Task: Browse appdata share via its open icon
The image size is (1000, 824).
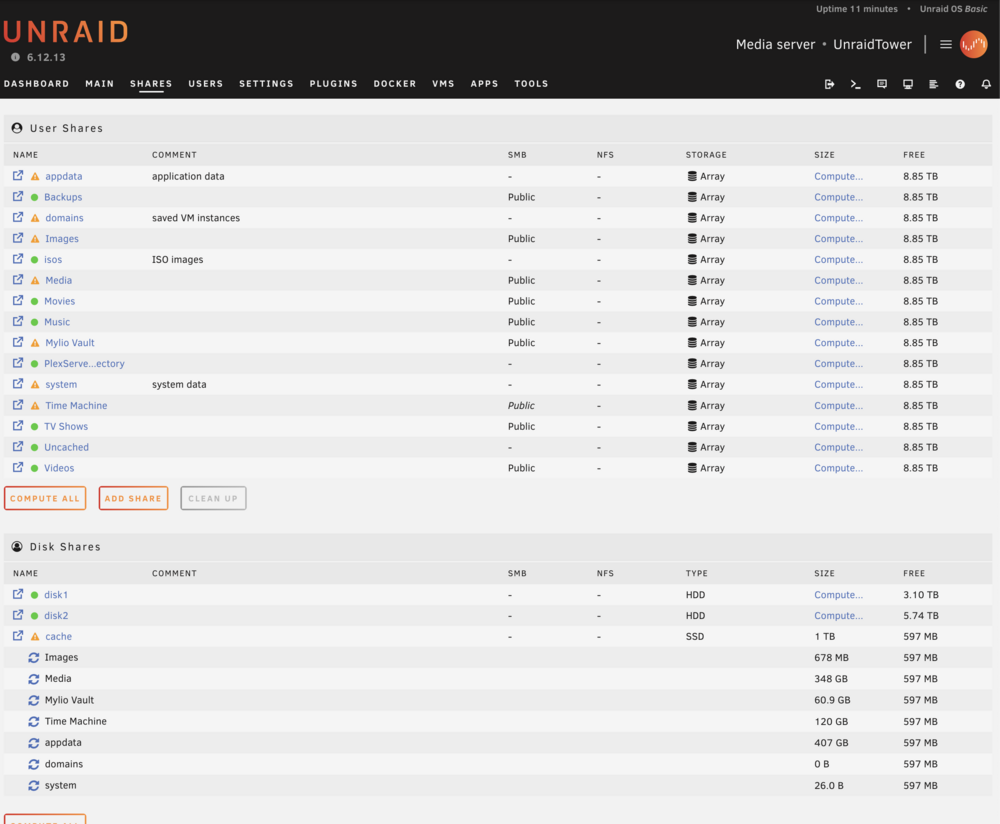Action: point(18,175)
